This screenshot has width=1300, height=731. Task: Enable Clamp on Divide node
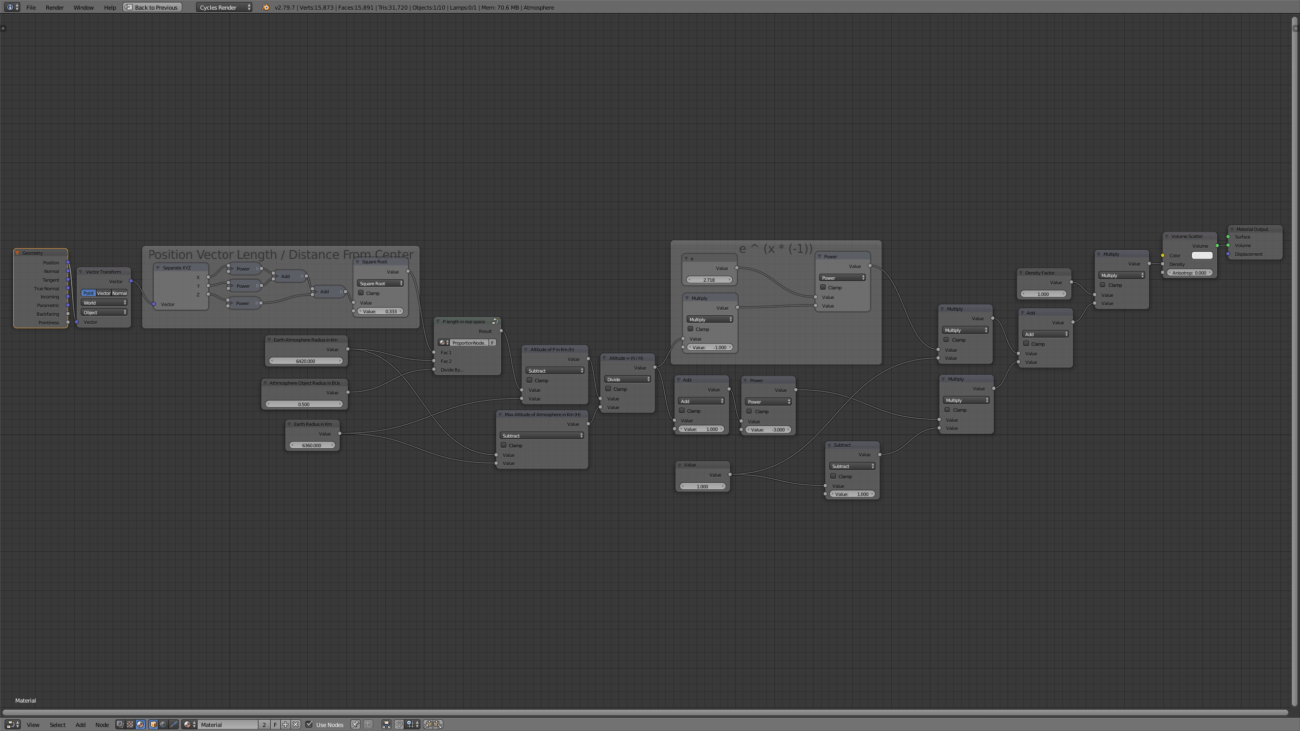[x=607, y=389]
